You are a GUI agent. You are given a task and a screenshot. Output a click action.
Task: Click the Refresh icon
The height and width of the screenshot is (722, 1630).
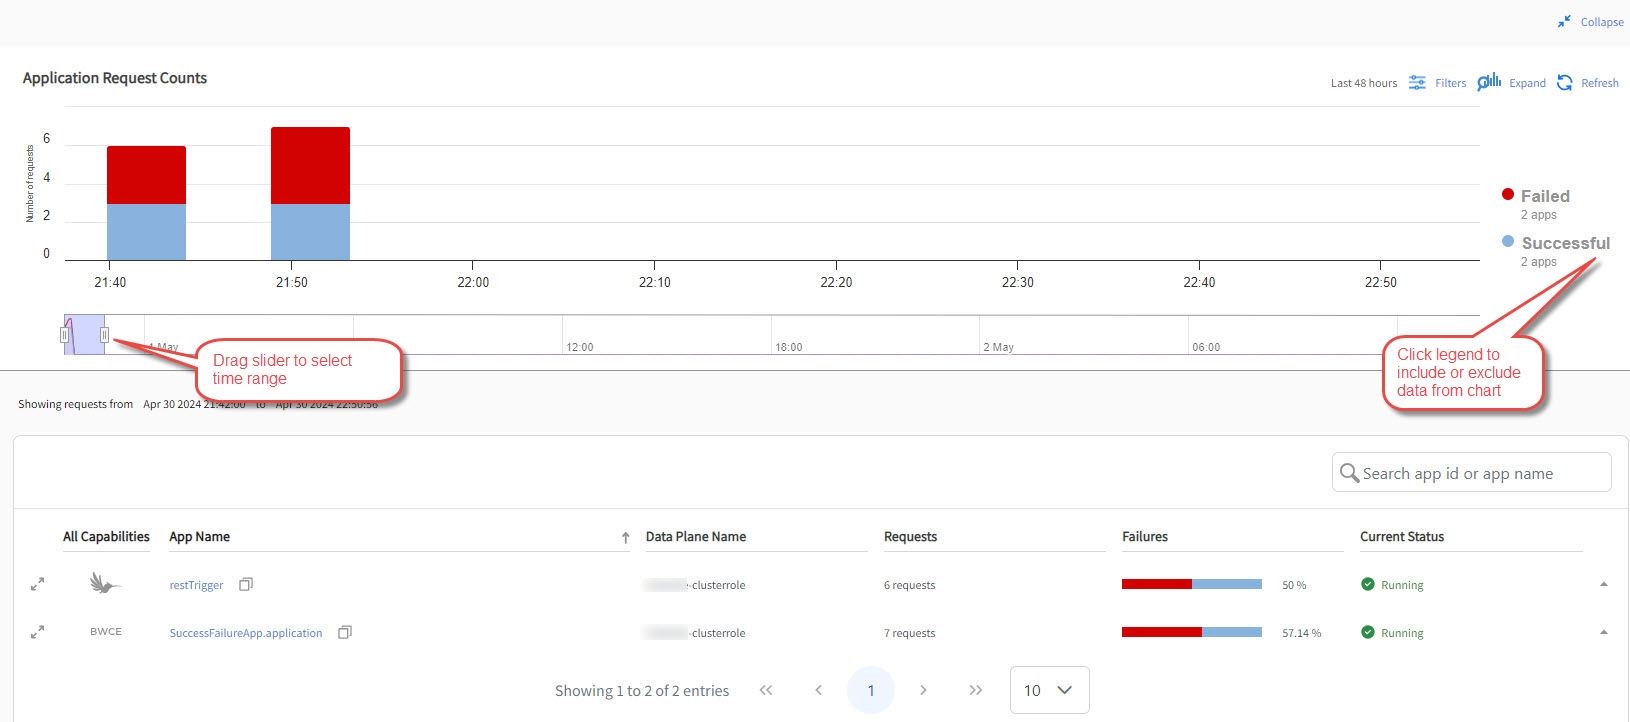(x=1564, y=83)
